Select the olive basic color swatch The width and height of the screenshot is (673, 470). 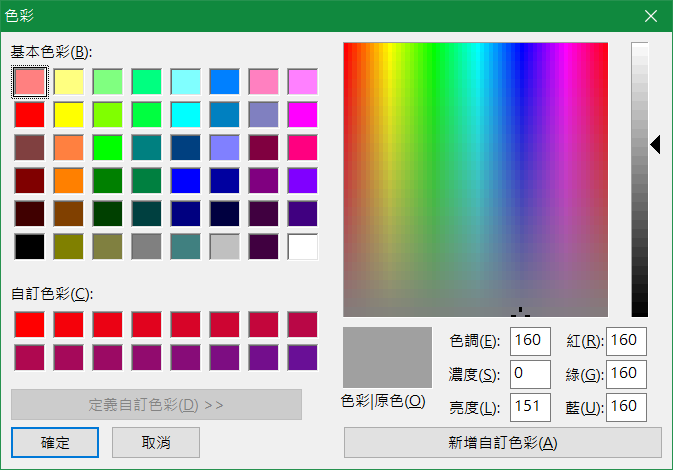(69, 247)
